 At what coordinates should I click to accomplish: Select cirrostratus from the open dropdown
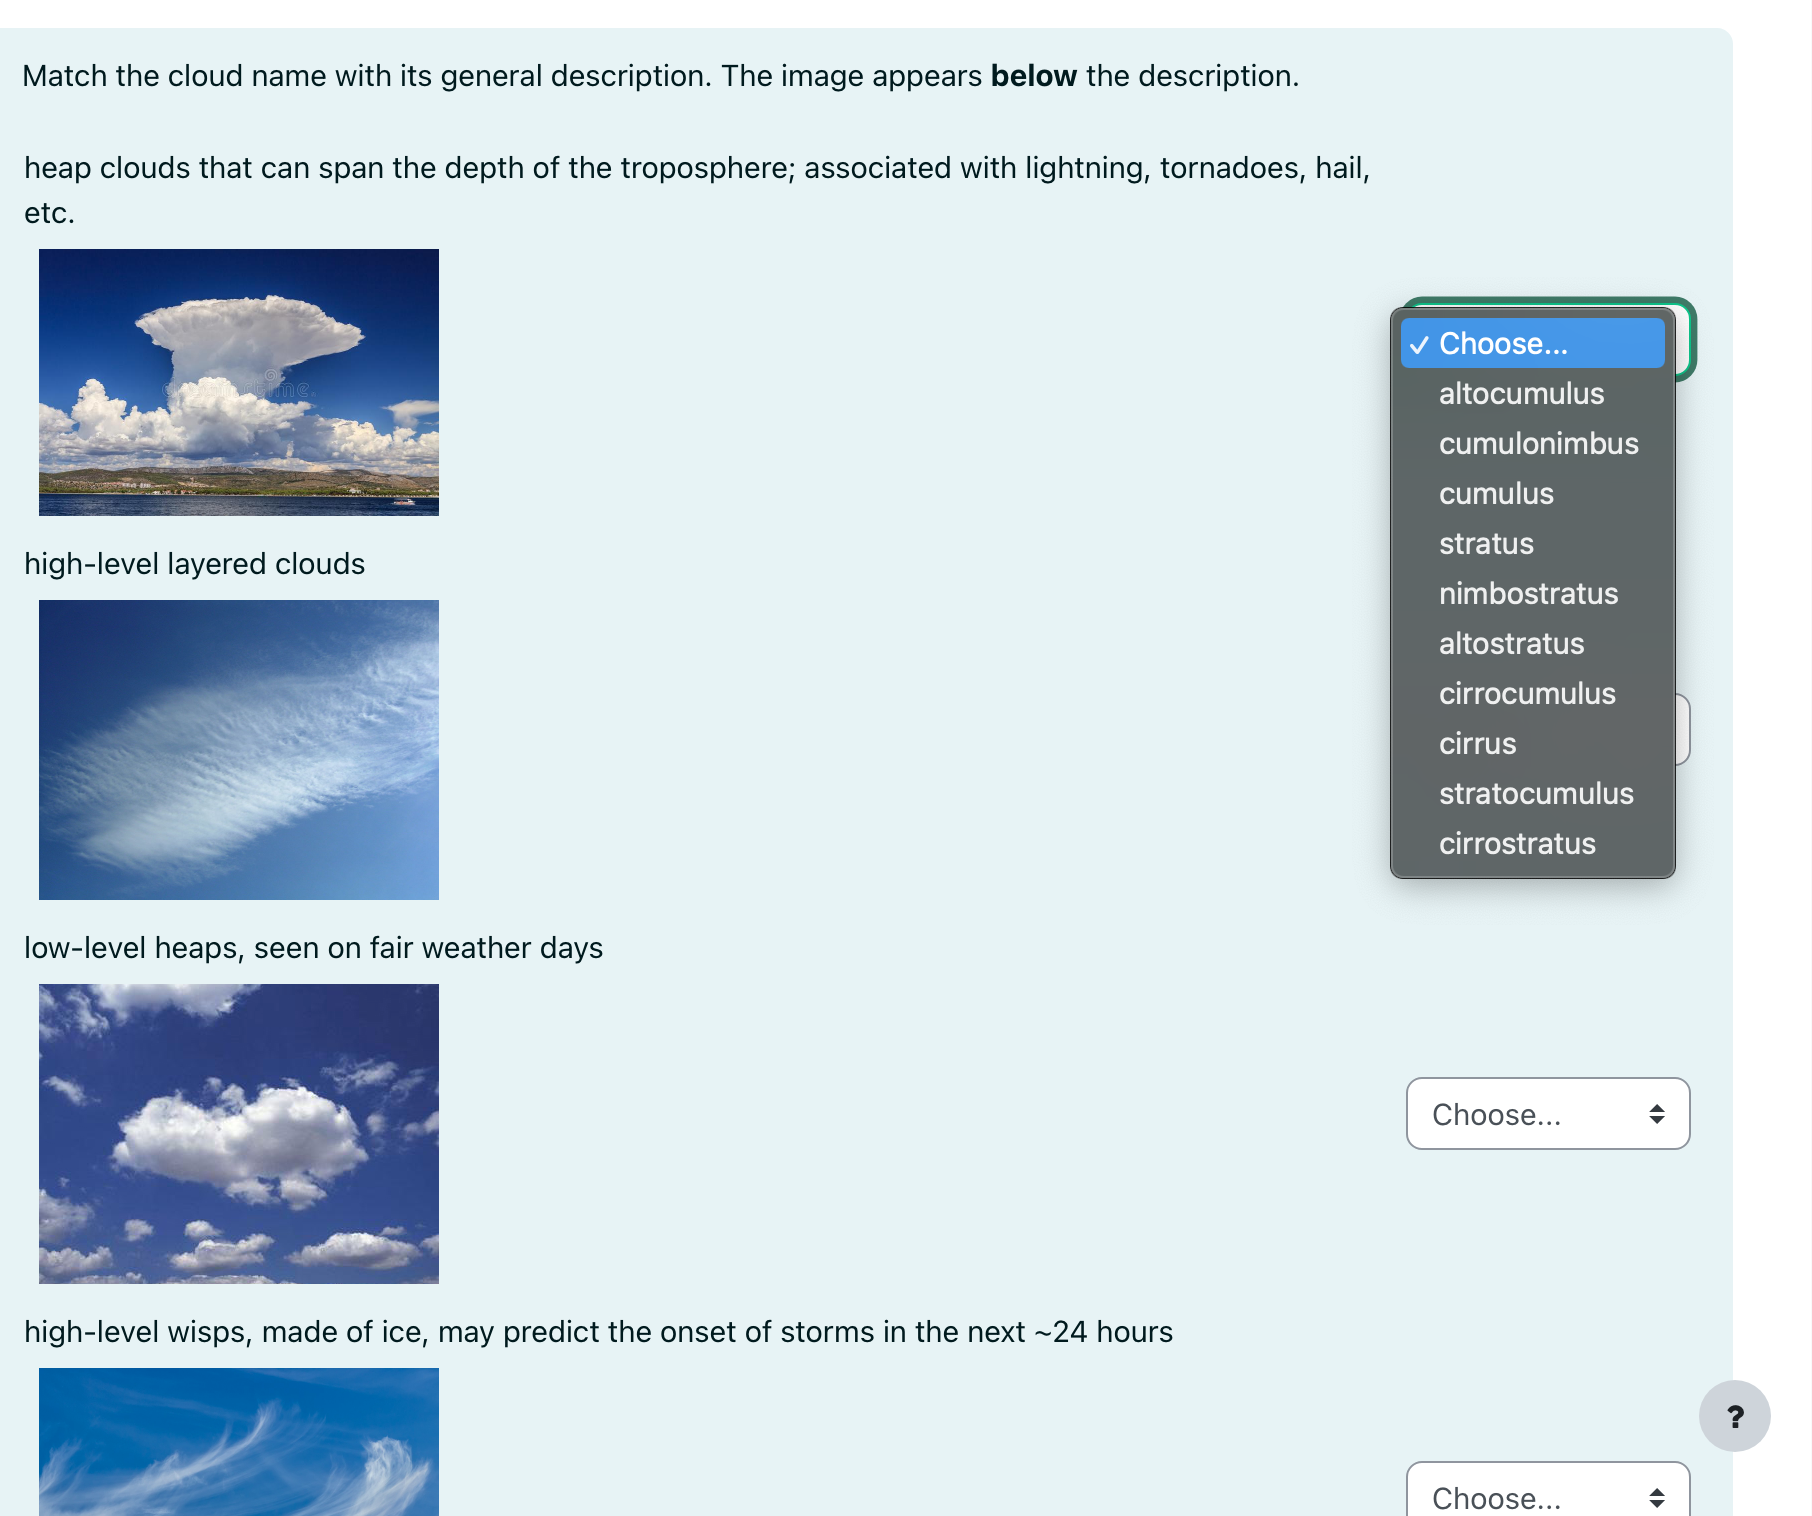(1517, 843)
